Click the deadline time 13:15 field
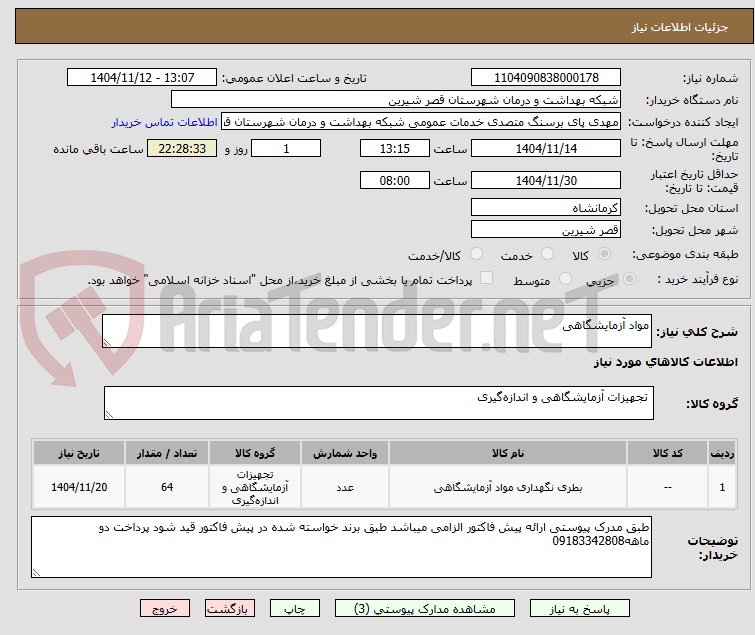Image resolution: width=755 pixels, height=635 pixels. point(394,148)
